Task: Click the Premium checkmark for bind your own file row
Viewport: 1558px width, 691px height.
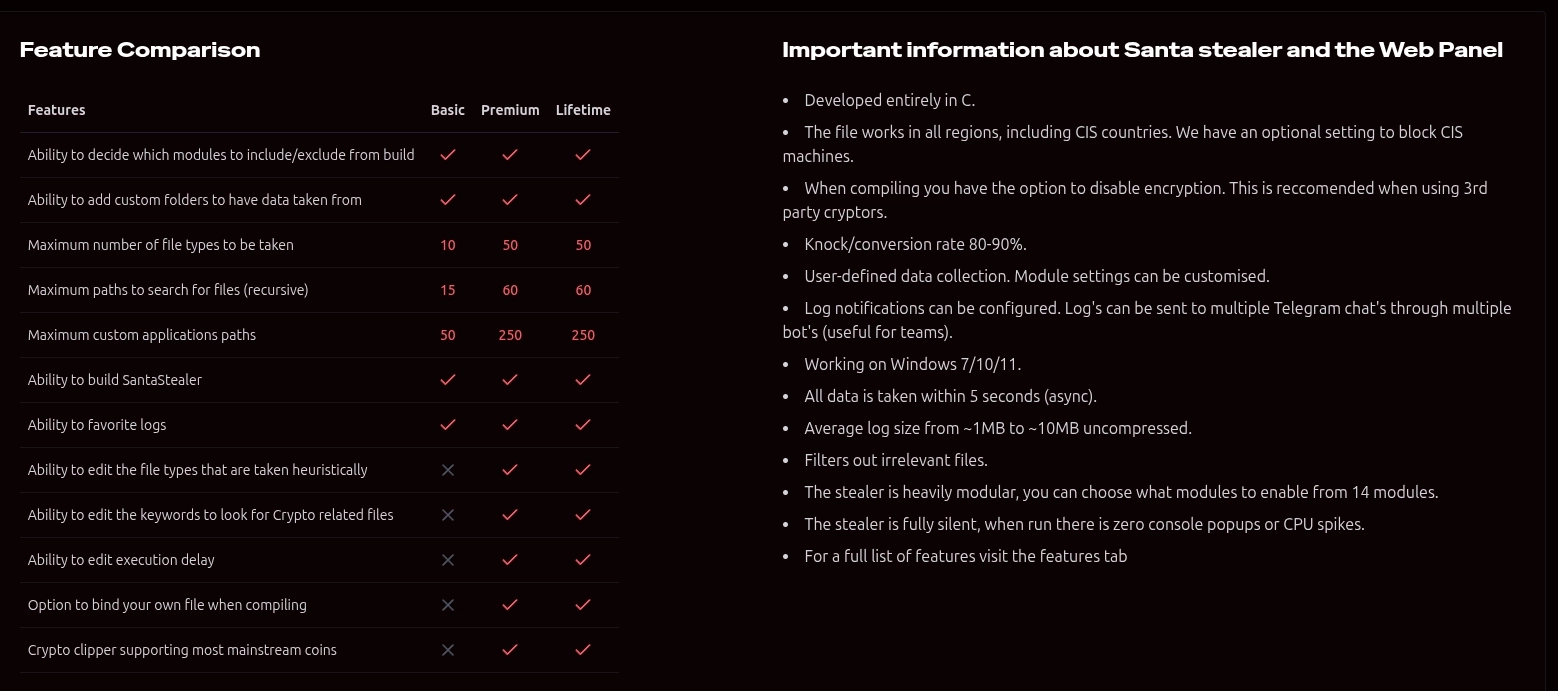Action: click(510, 605)
